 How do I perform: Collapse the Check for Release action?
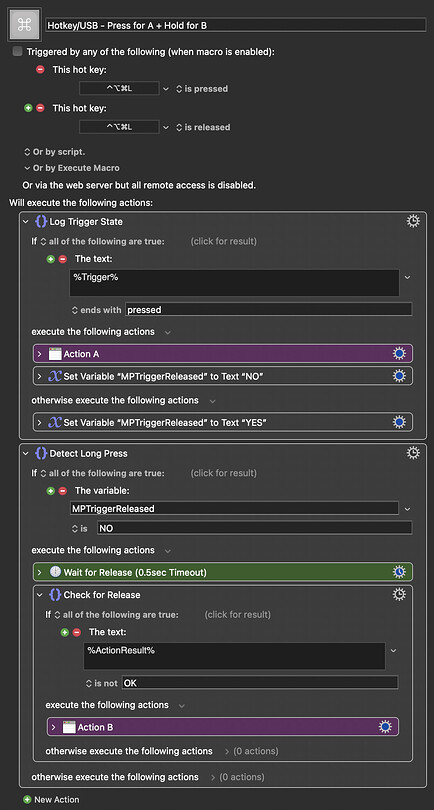[40, 595]
